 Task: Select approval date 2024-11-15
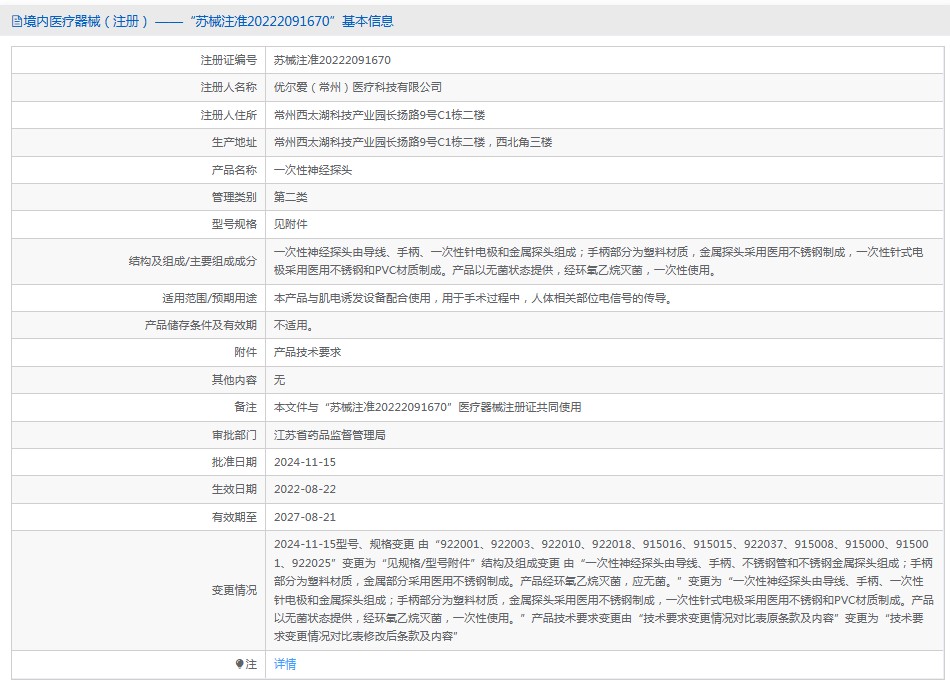point(305,462)
